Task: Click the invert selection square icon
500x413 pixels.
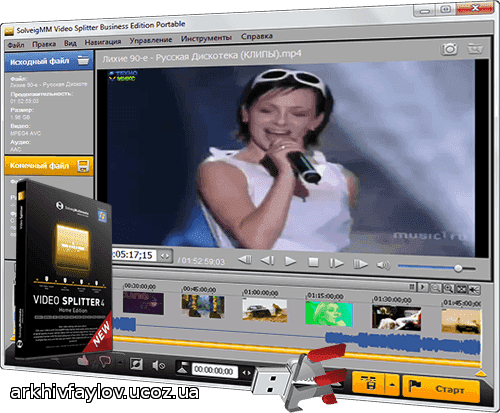Action: pyautogui.click(x=136, y=364)
